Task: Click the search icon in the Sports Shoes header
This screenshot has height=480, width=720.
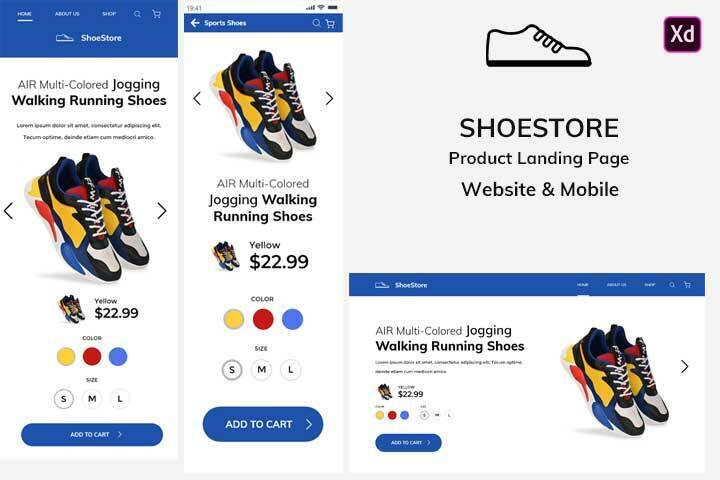Action: [x=316, y=23]
